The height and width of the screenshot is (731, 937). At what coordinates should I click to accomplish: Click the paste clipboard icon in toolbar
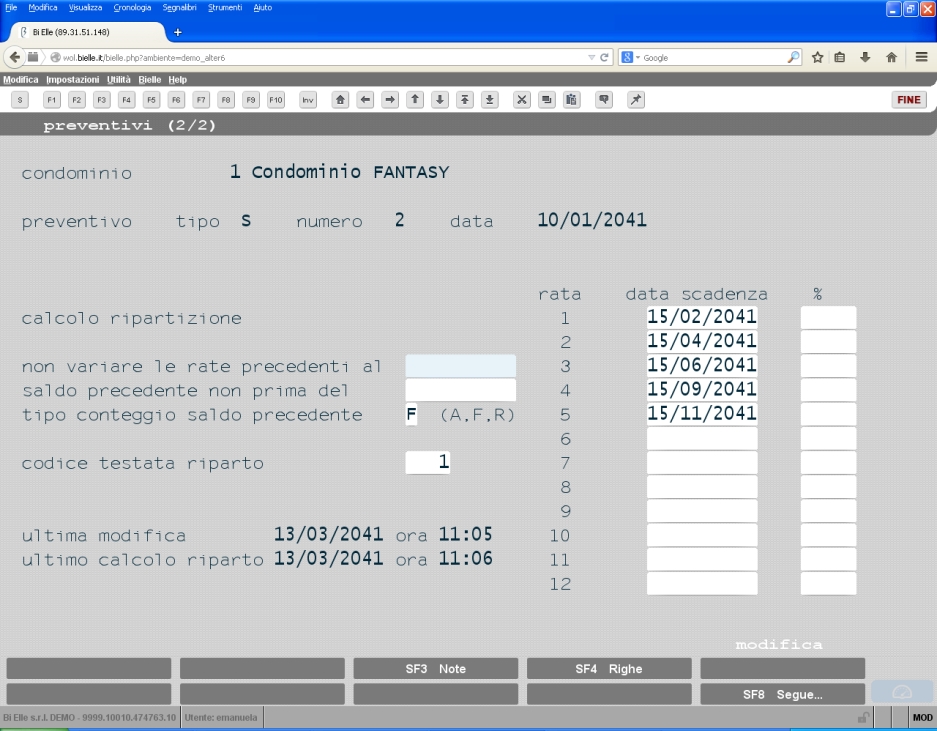click(571, 100)
